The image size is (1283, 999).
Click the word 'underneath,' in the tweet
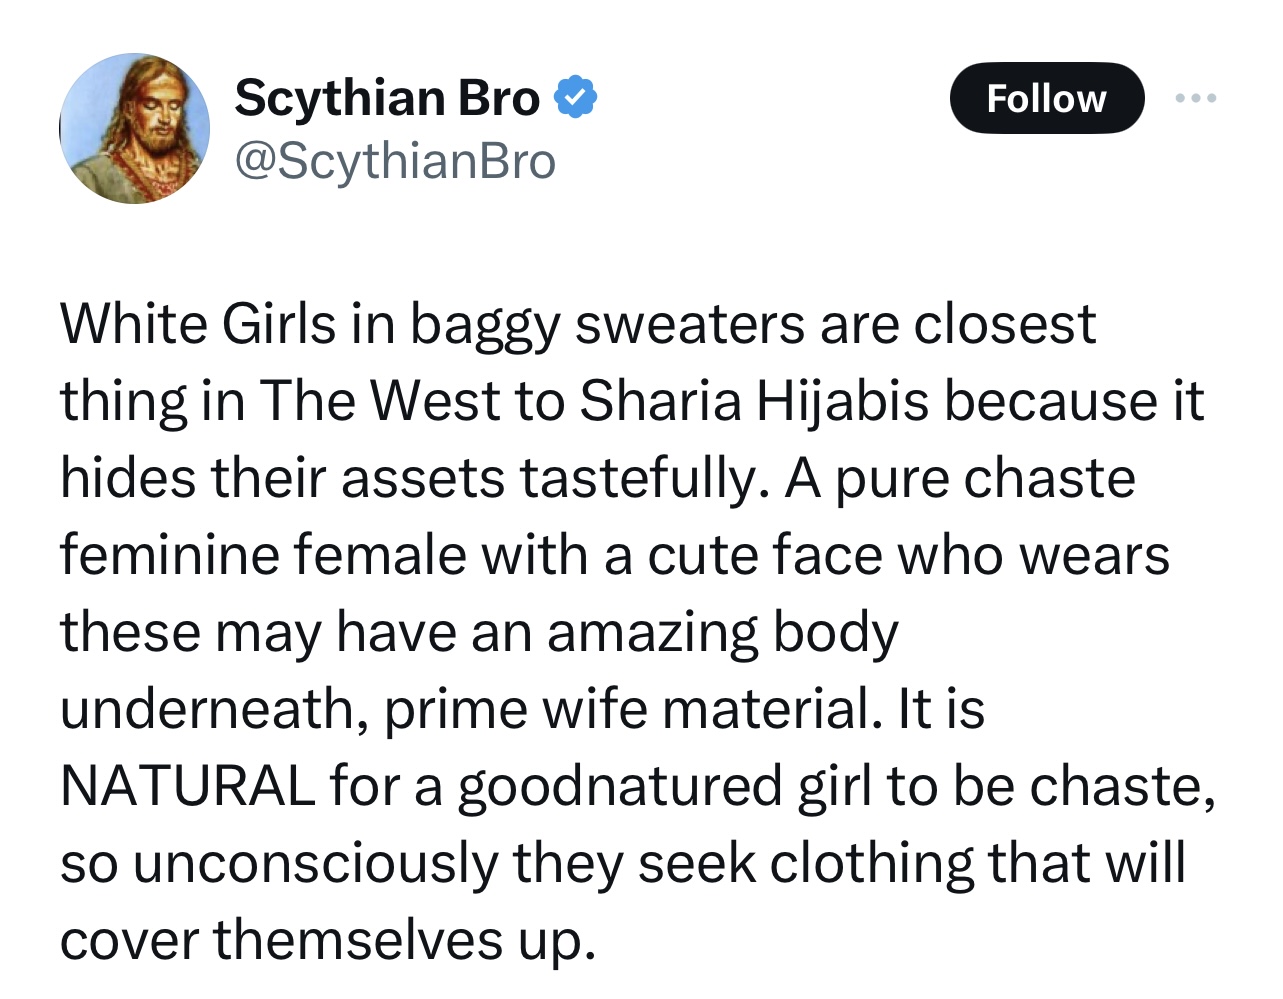(214, 710)
